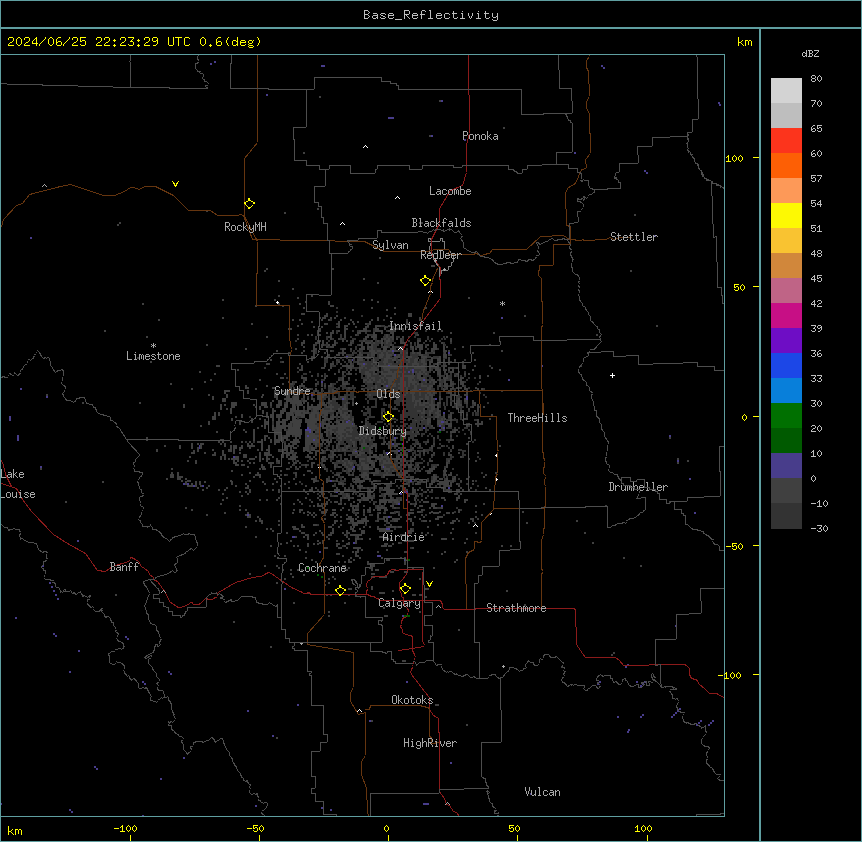
Task: Click the Olds label
Action: [388, 394]
